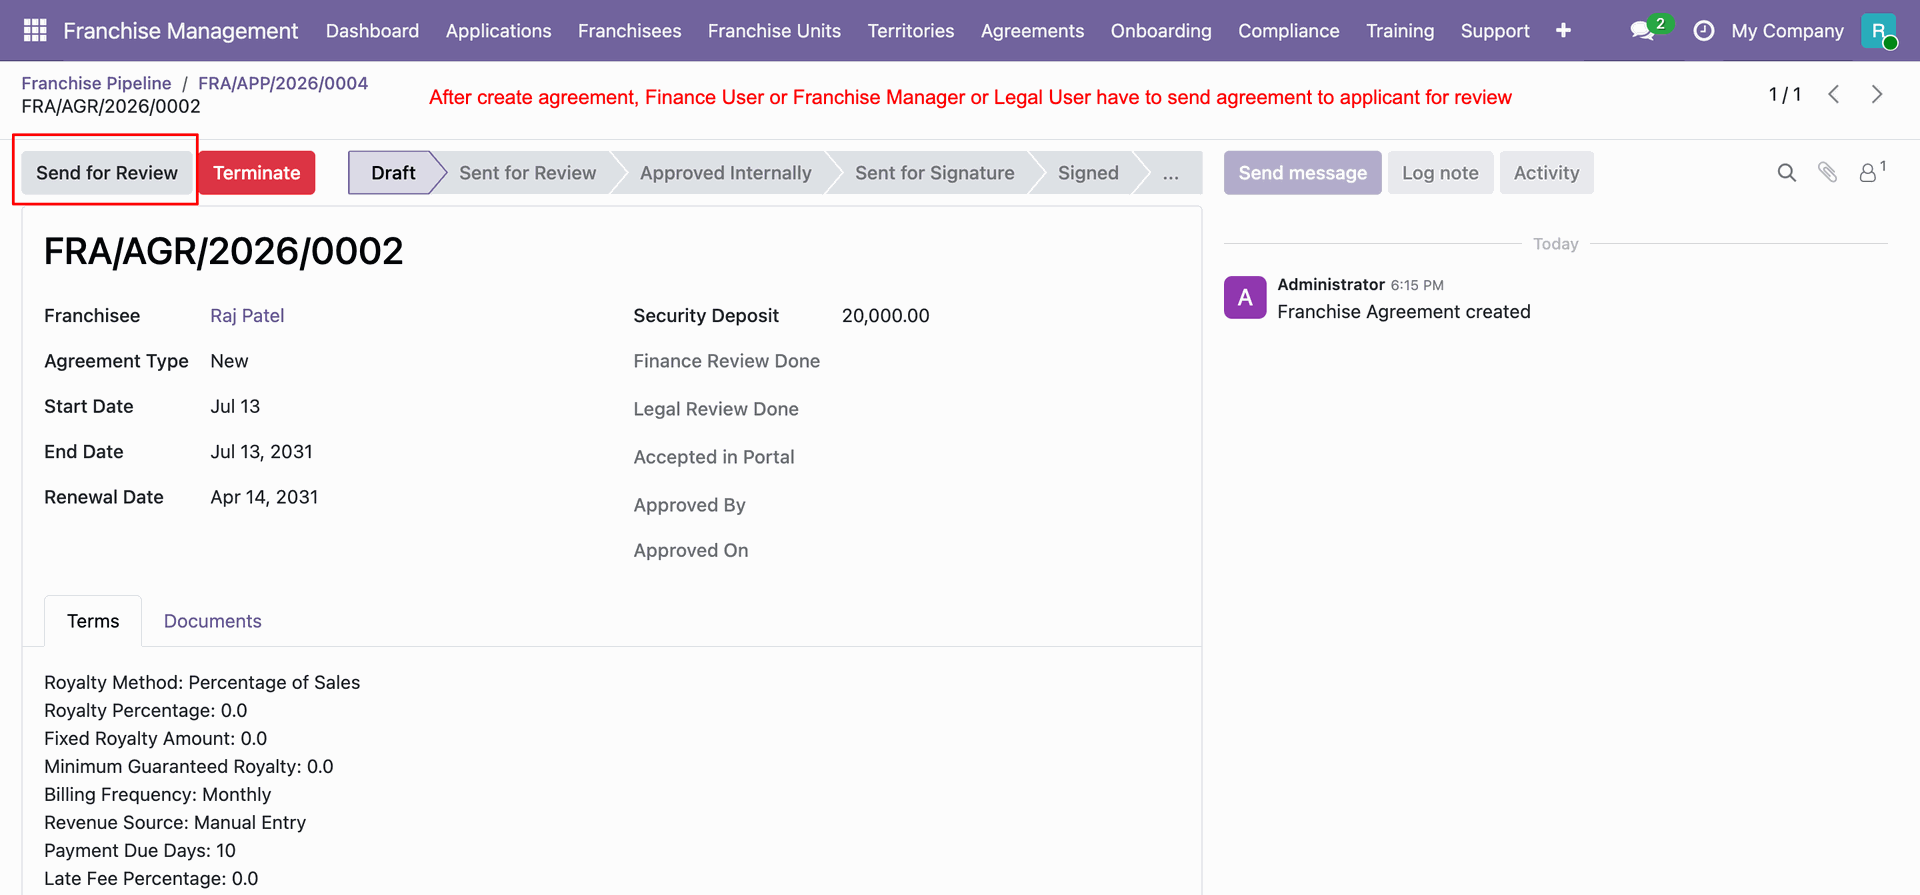Viewport: 1920px width, 895px height.
Task: Click the Send message button
Action: [1302, 173]
